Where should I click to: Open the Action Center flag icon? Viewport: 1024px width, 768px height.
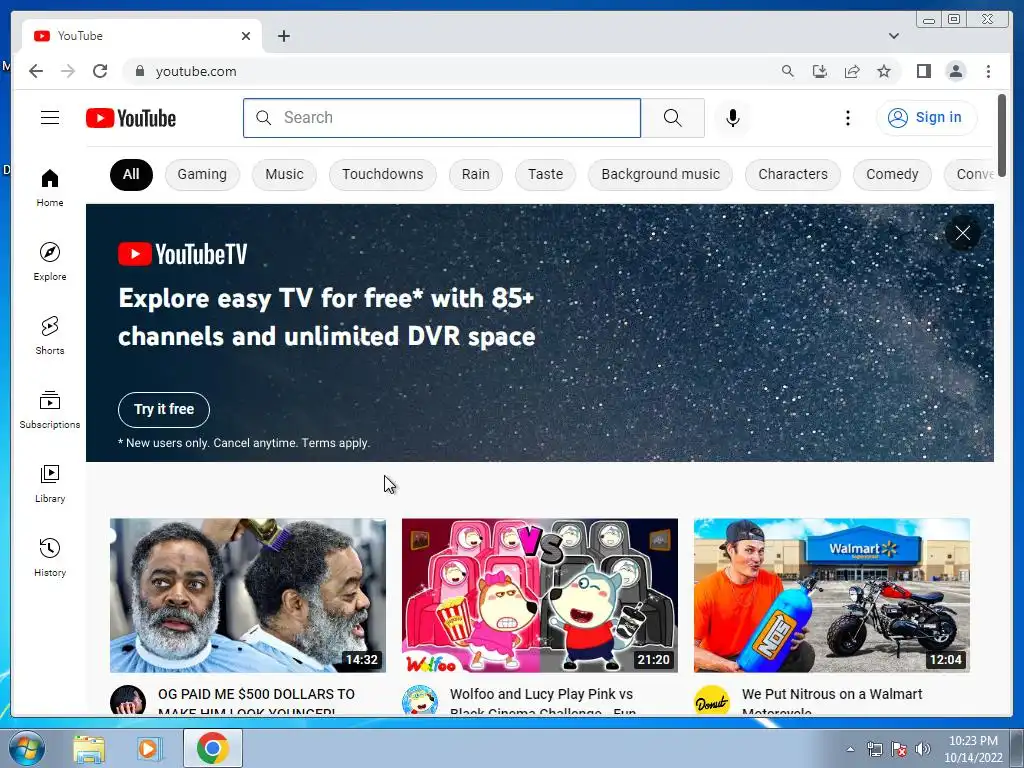(899, 749)
